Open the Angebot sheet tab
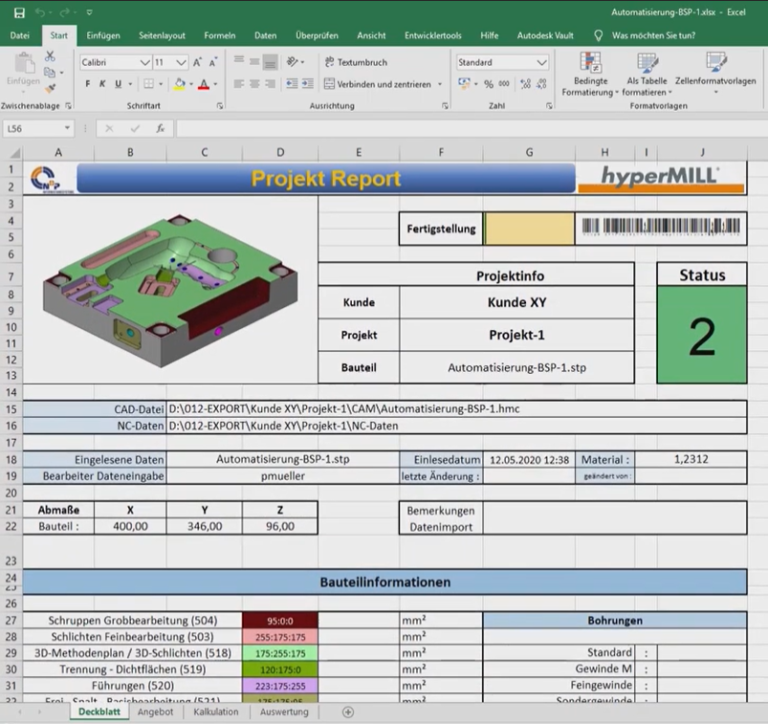The height and width of the screenshot is (724, 768). point(155,712)
